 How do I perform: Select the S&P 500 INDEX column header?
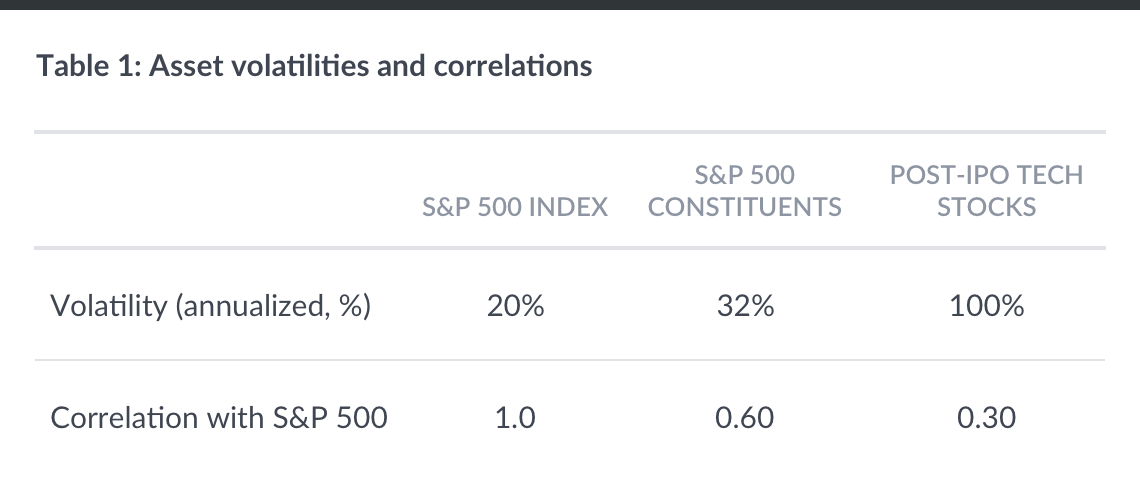pos(515,207)
